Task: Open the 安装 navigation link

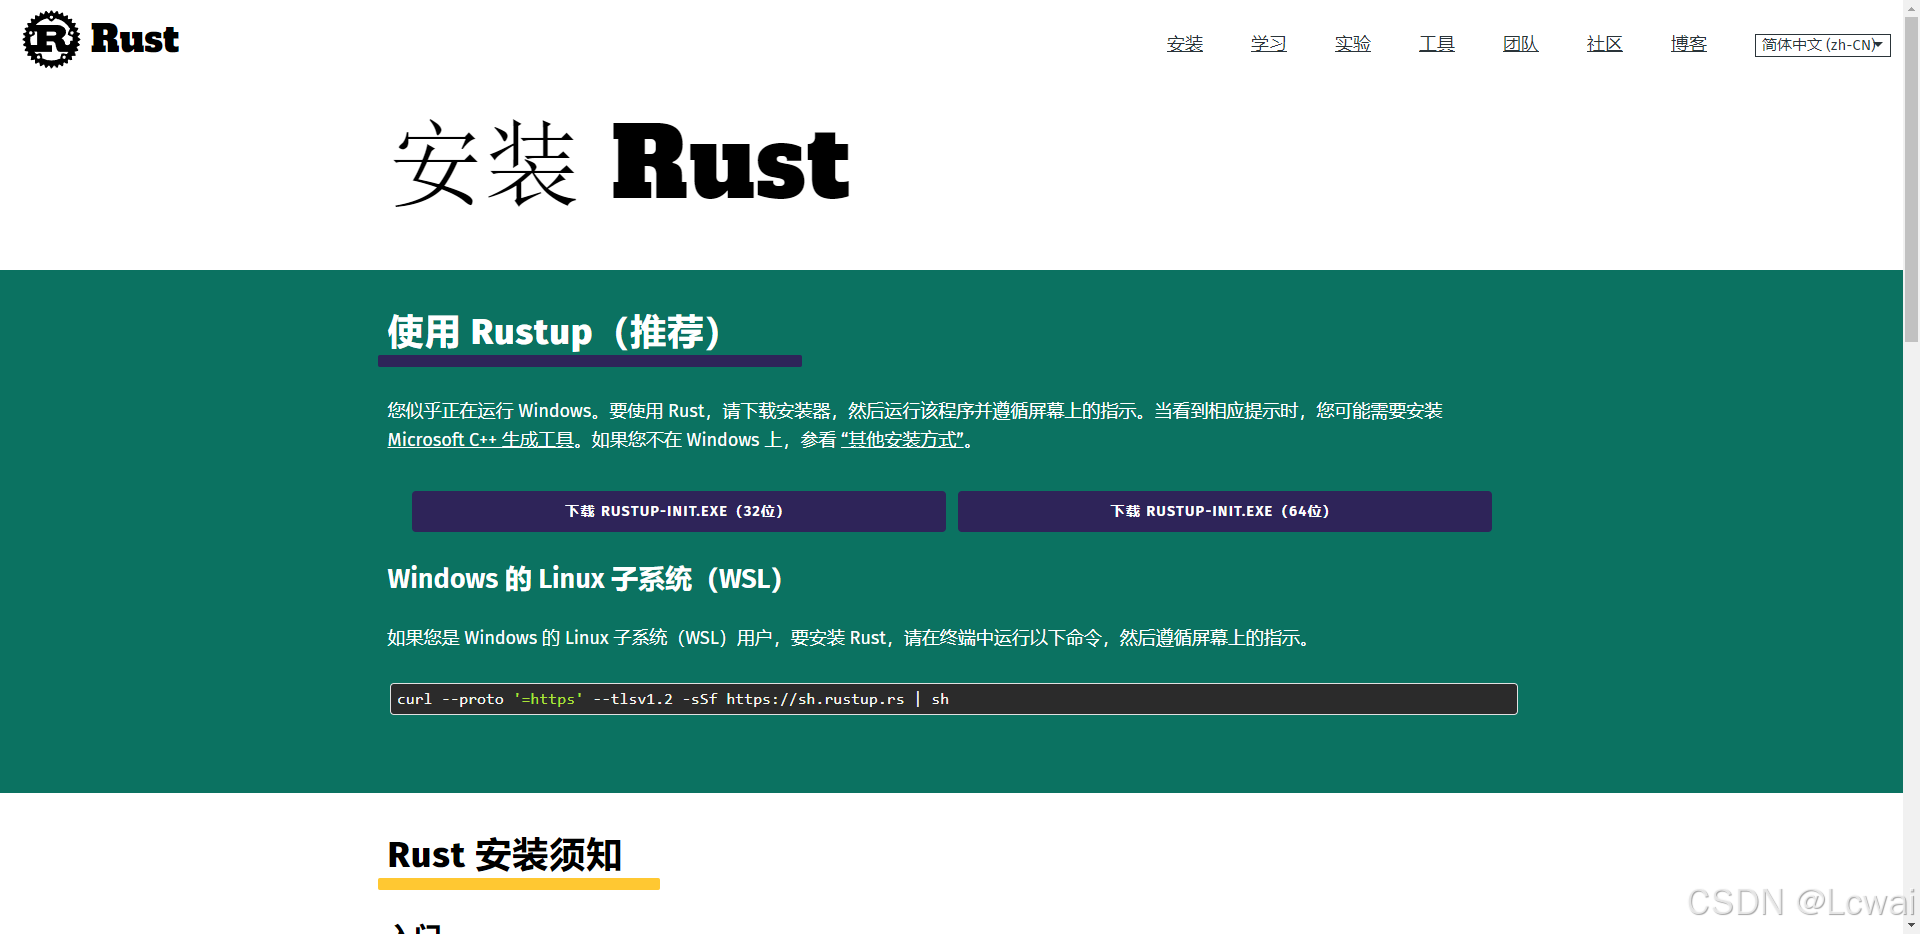Action: click(x=1185, y=44)
